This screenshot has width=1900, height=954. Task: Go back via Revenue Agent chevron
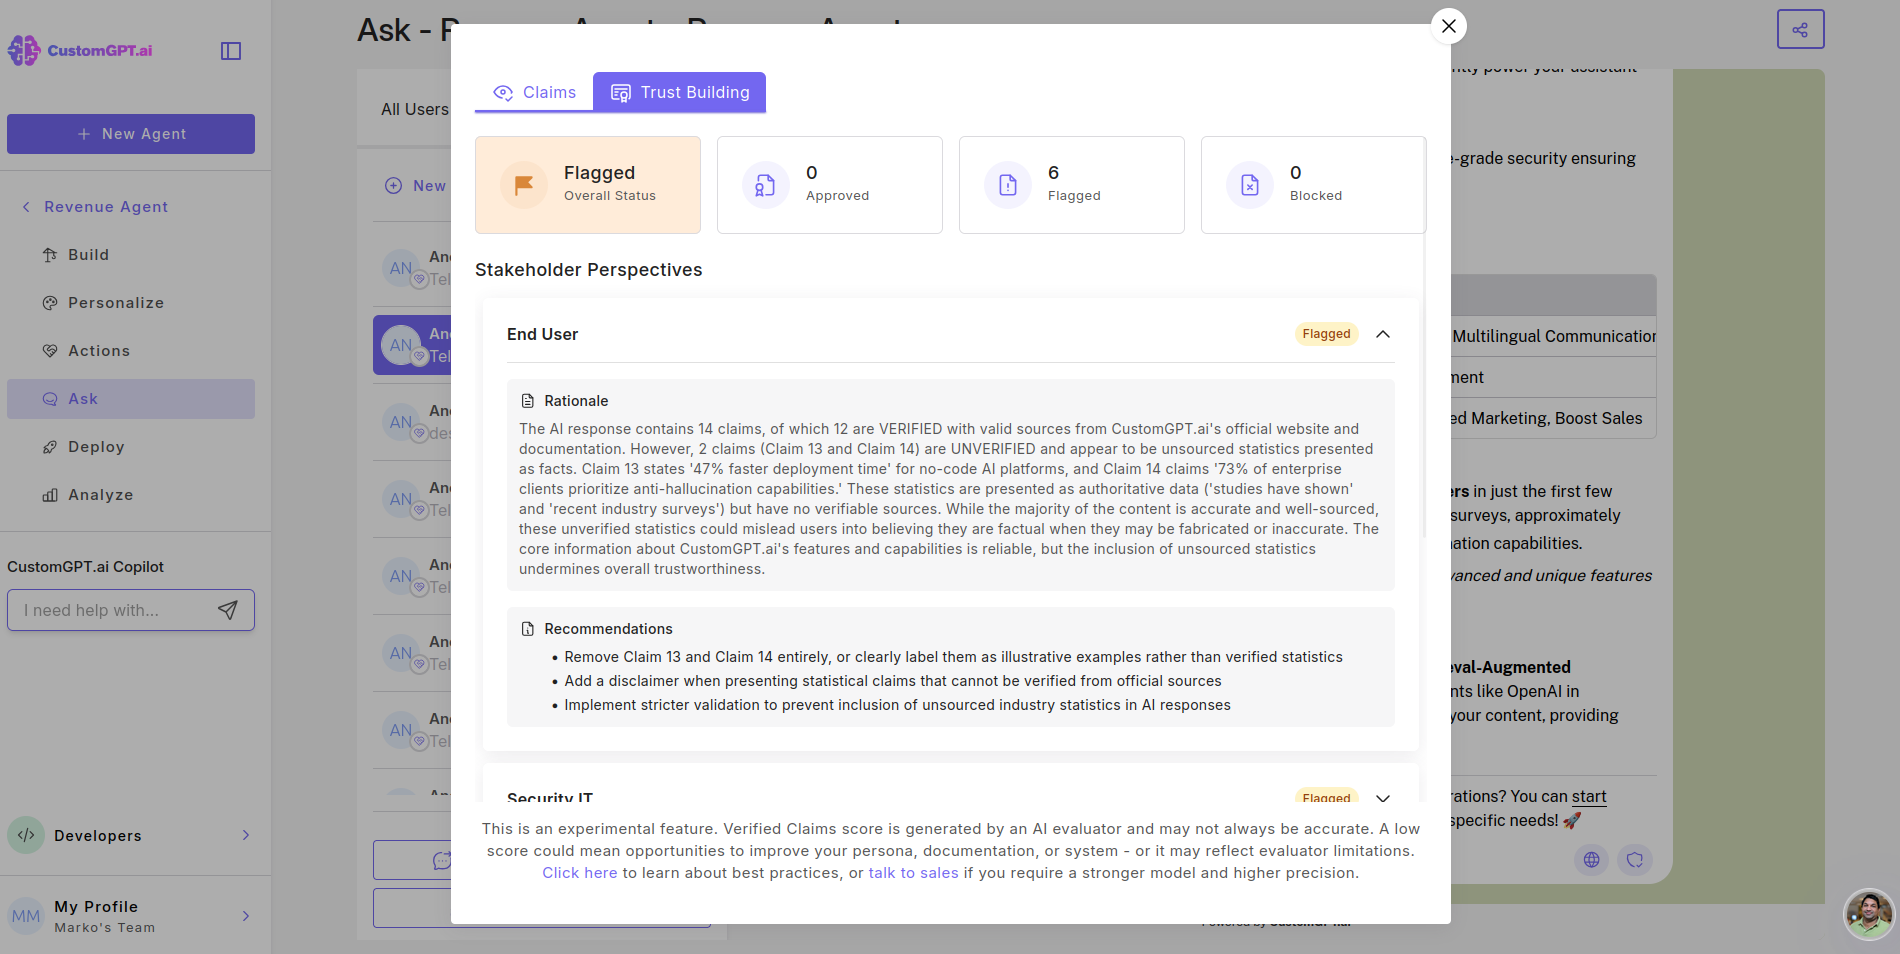[26, 207]
